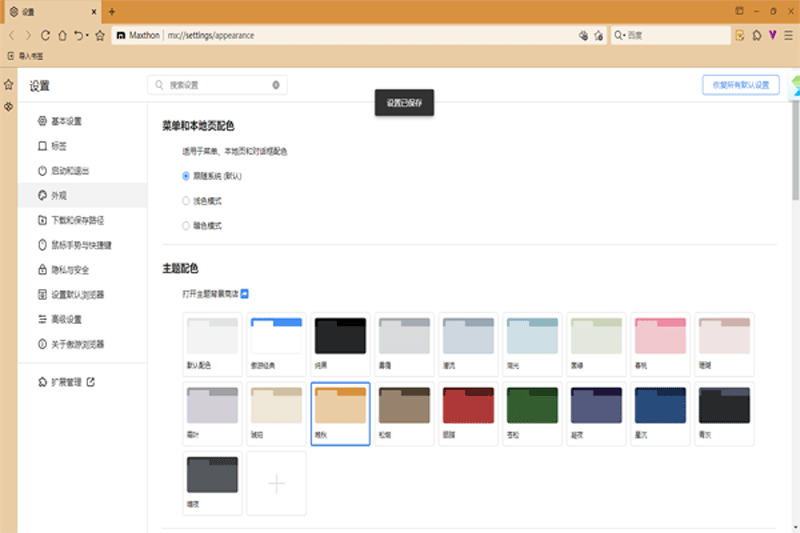
Task: Open a new tab with plus icon
Action: (112, 11)
